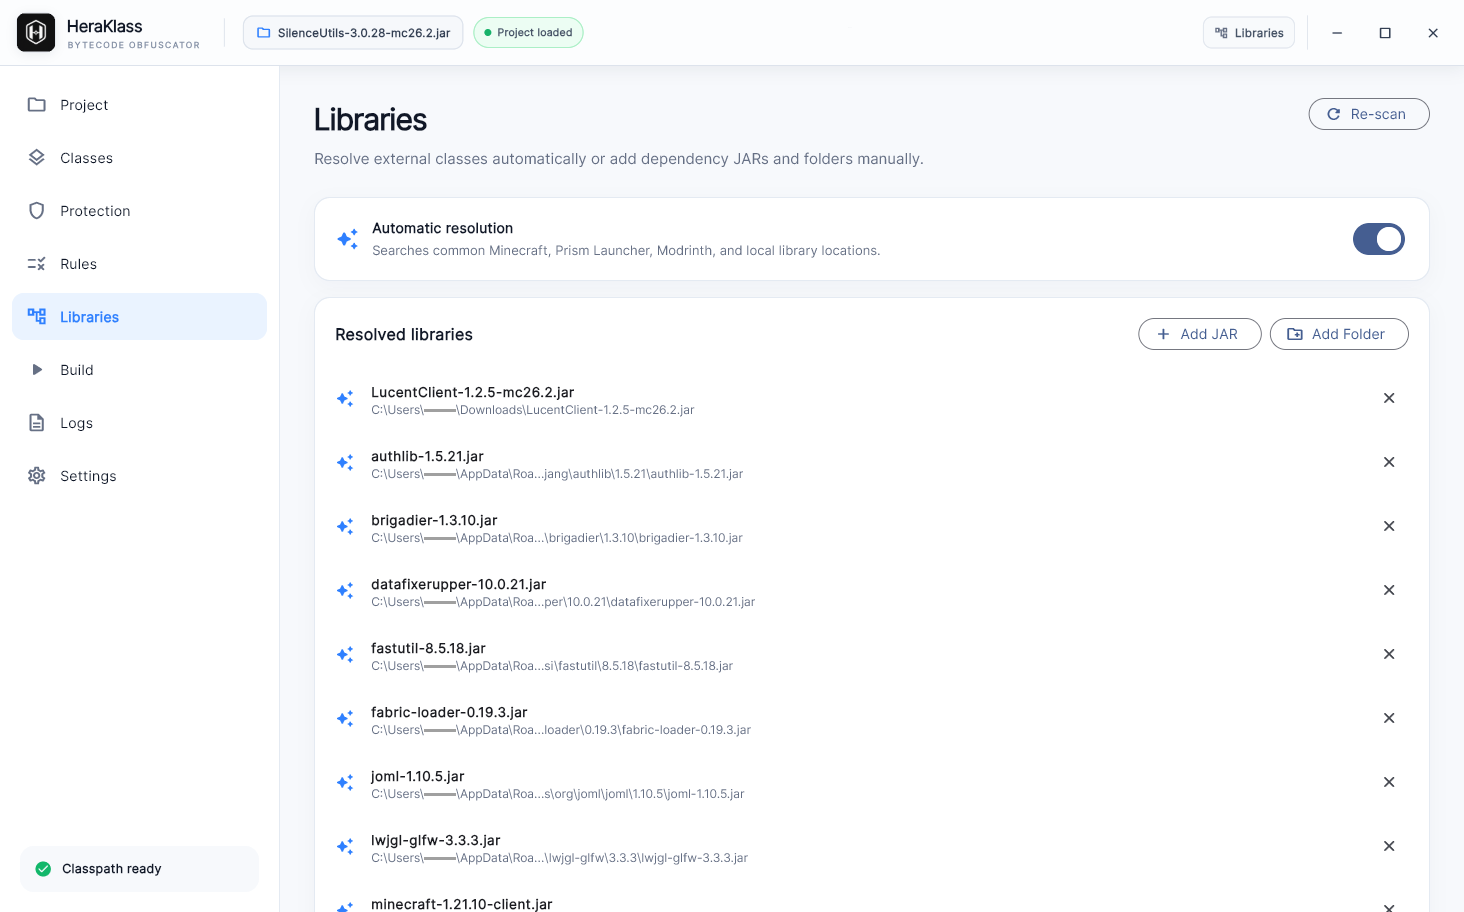Screen dimensions: 1464x912
Task: Go to Classes in the sidebar
Action: 139,158
